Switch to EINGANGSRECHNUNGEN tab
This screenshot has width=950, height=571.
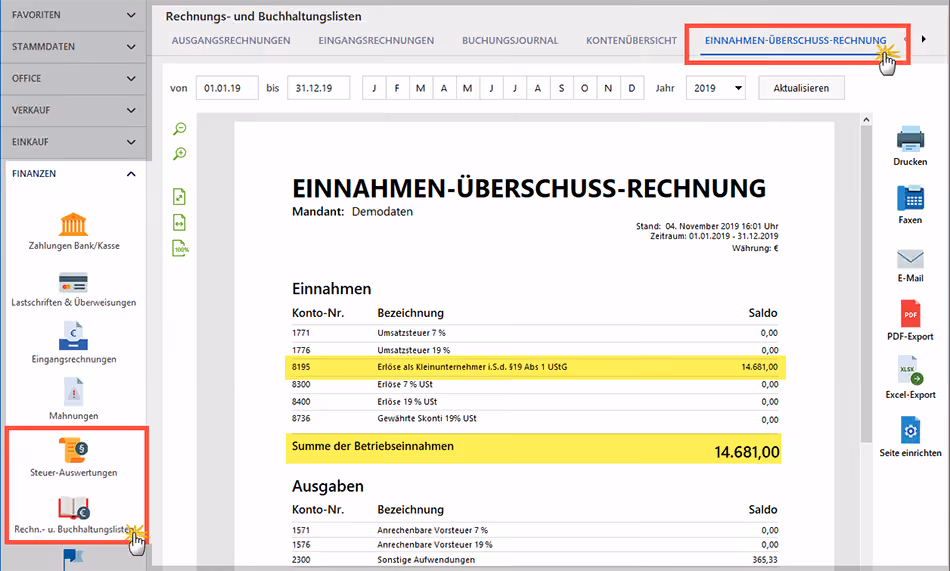click(x=376, y=41)
